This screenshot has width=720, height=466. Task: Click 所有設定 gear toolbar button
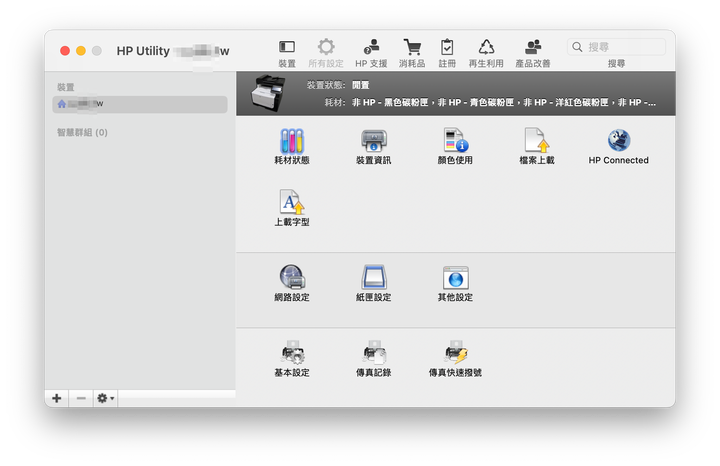click(x=326, y=53)
